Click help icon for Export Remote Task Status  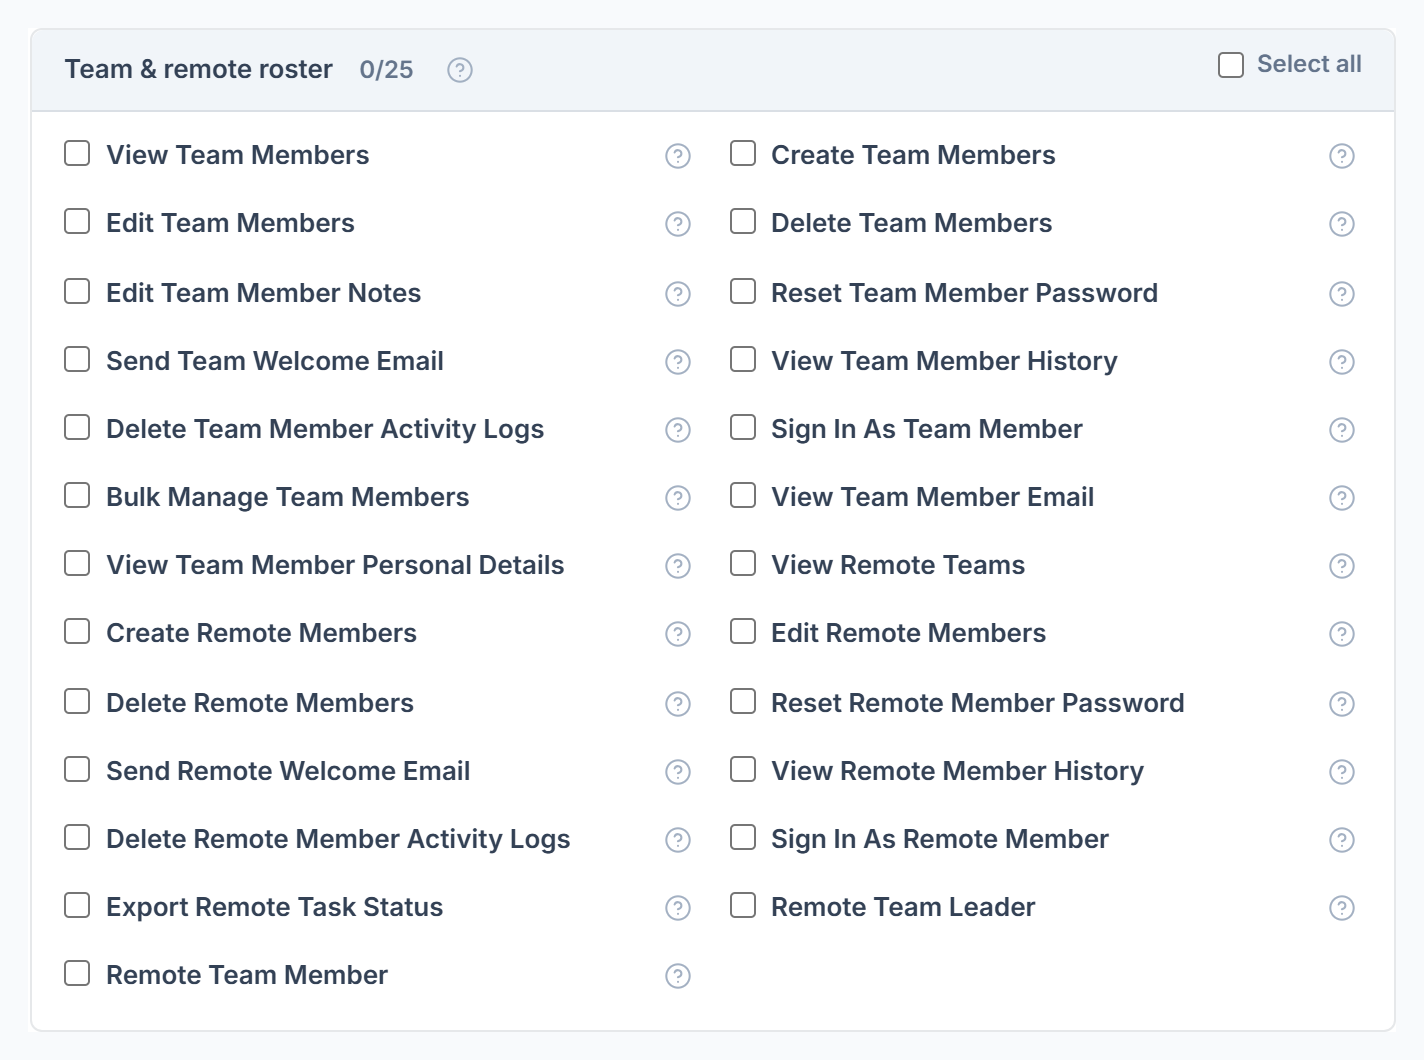pos(678,908)
